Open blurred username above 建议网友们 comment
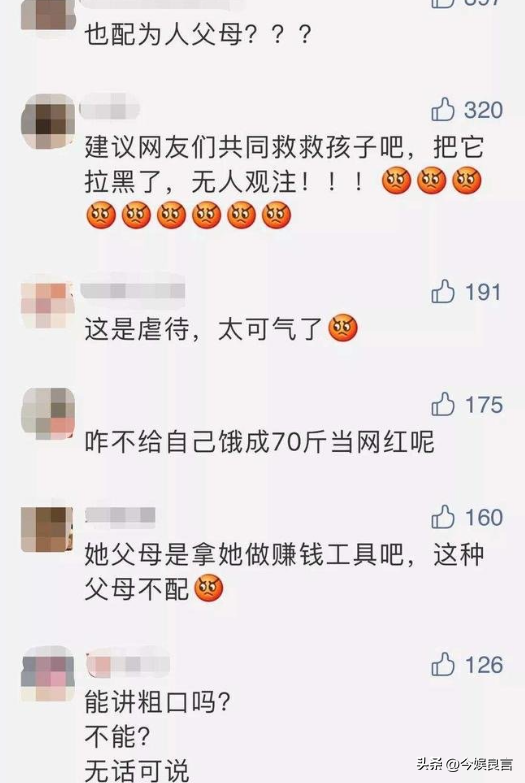The width and height of the screenshot is (525, 783). 109,107
